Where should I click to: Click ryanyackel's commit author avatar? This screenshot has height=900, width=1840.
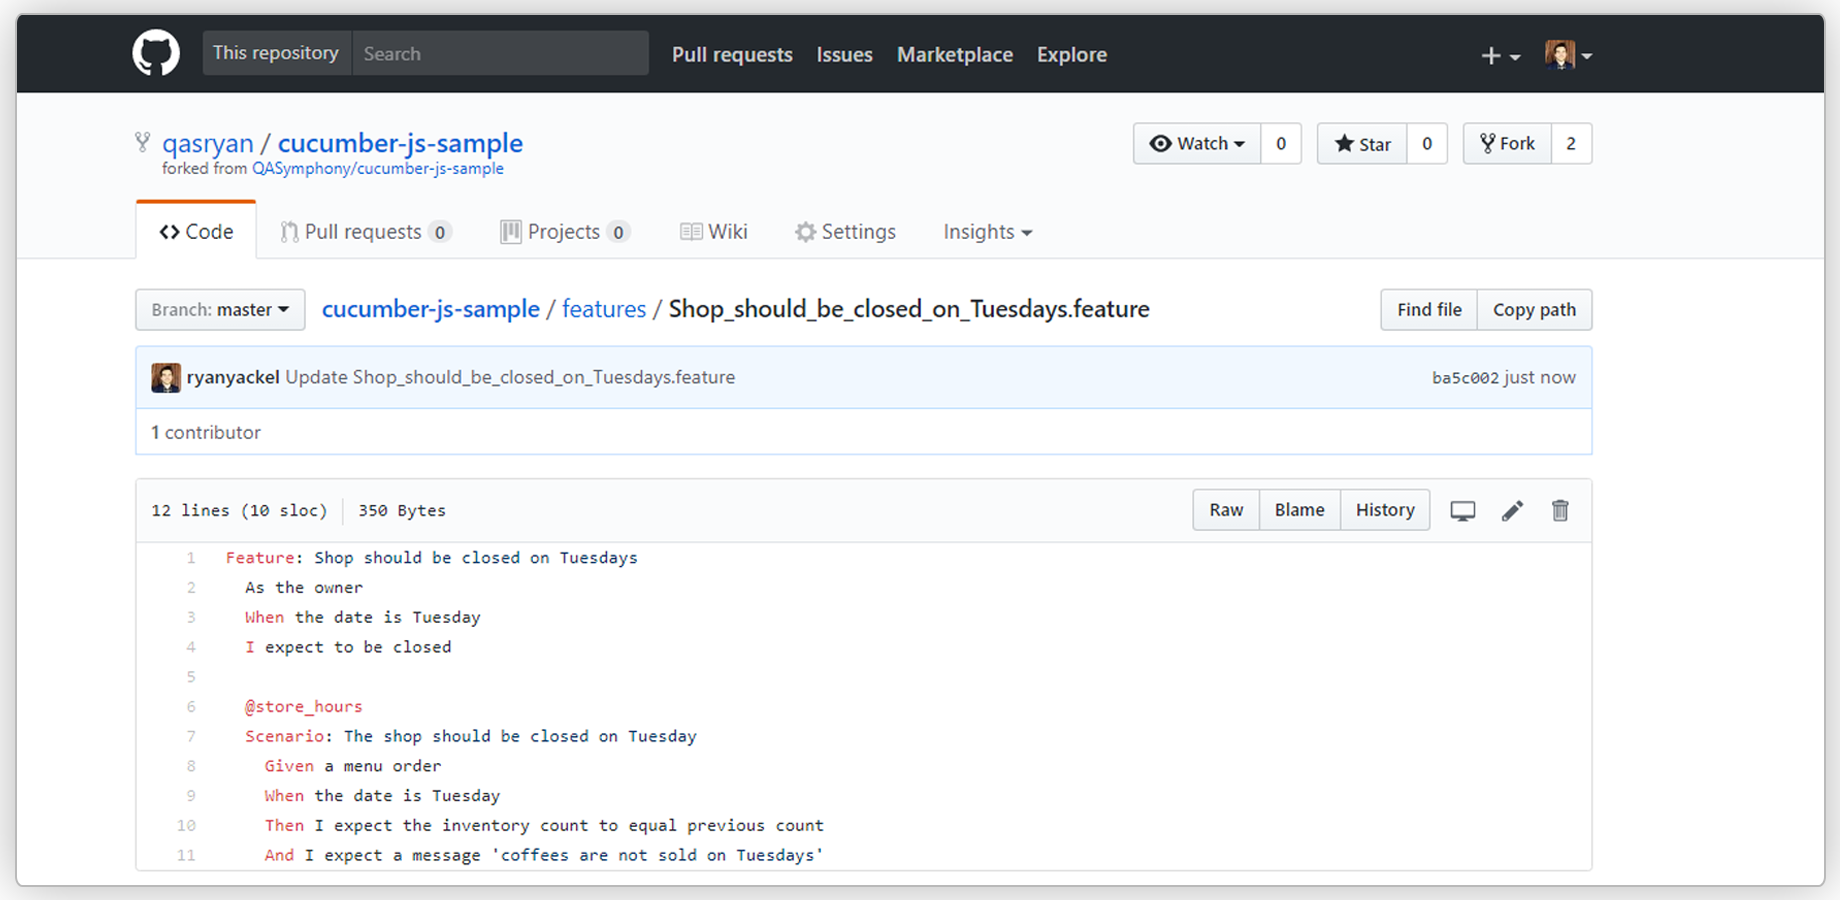point(166,378)
